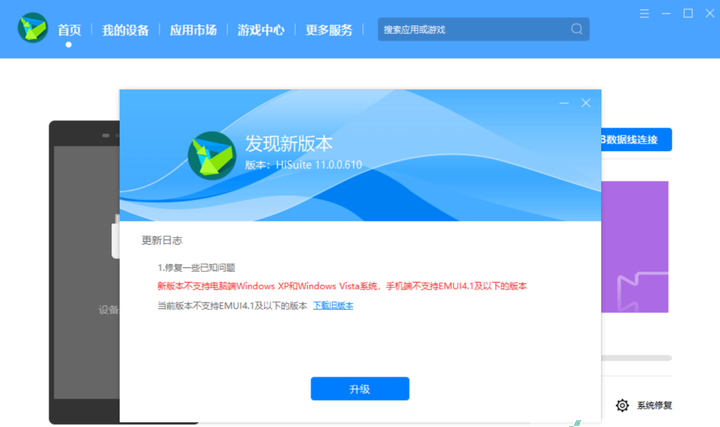Viewport: 720px width, 427px height.
Task: Open the 更多服务 menu
Action: 329,30
